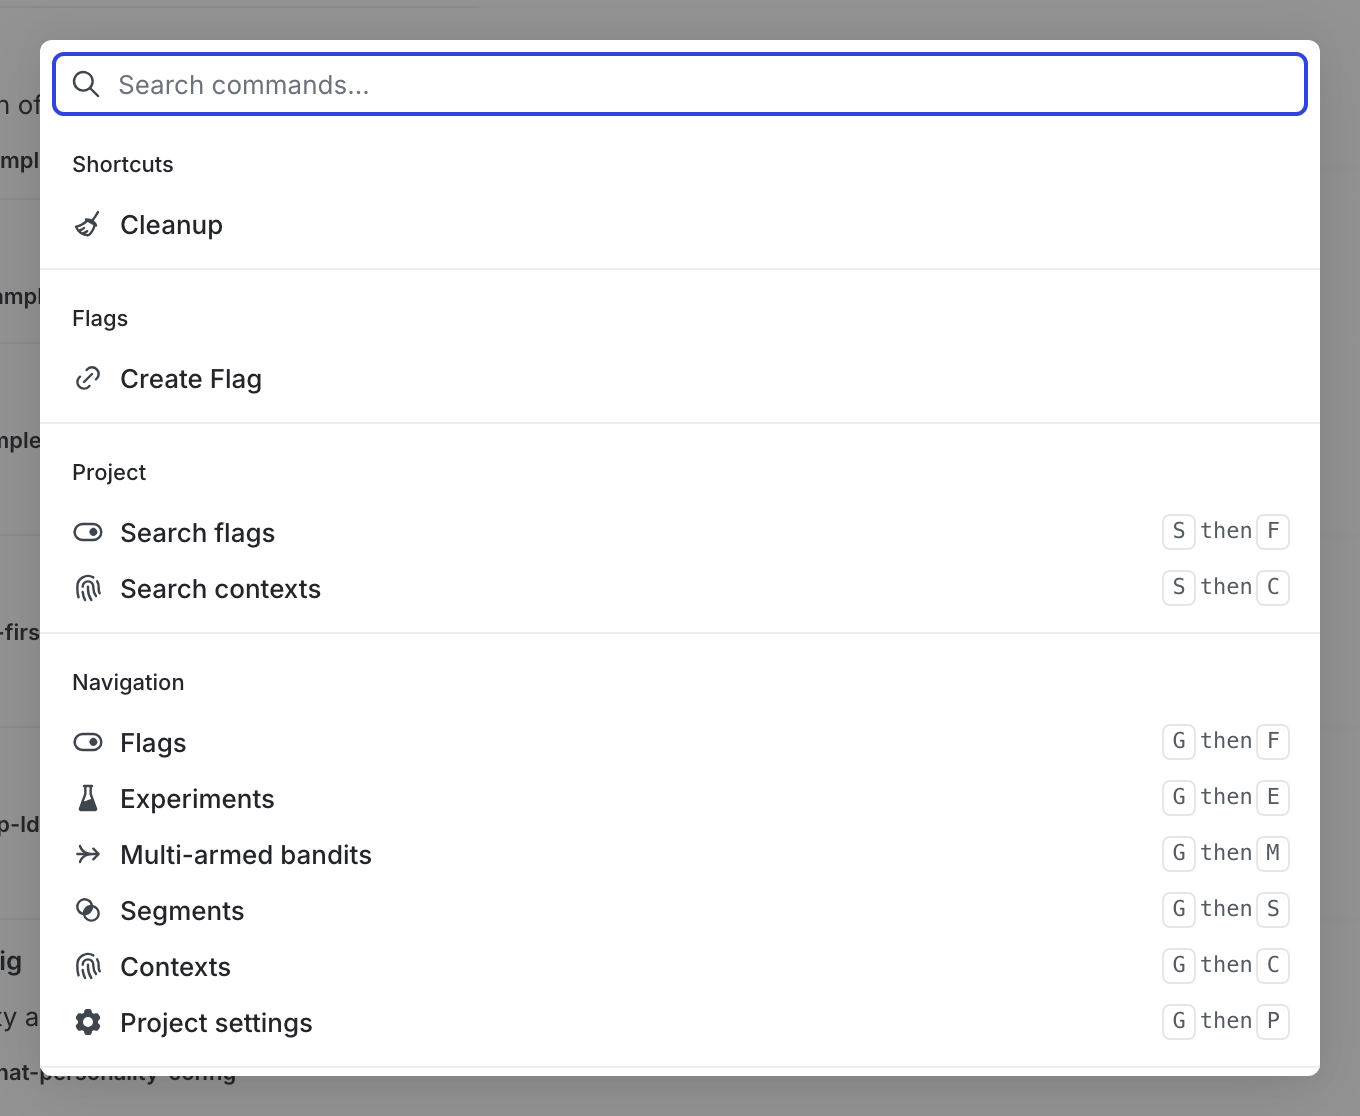Click the link icon beside Create Flag
The image size is (1360, 1116).
tap(88, 379)
